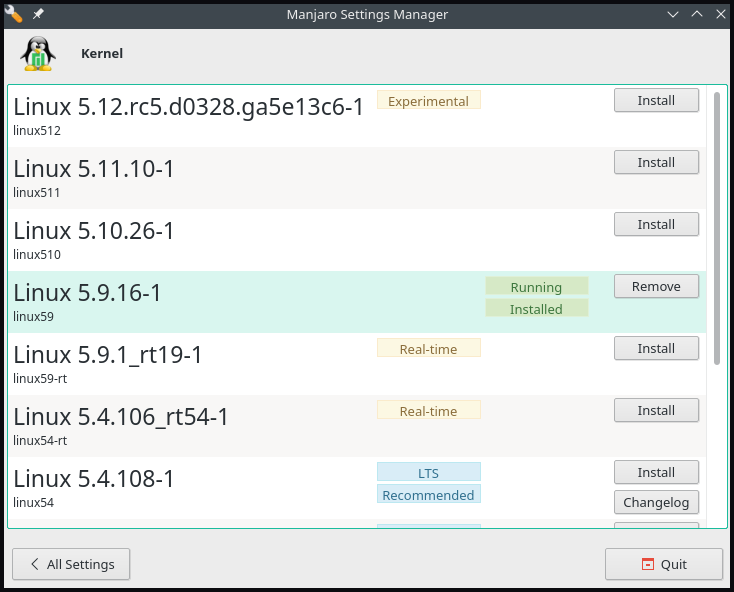This screenshot has width=734, height=592.
Task: Click the Recommended tag label
Action: coord(429,494)
